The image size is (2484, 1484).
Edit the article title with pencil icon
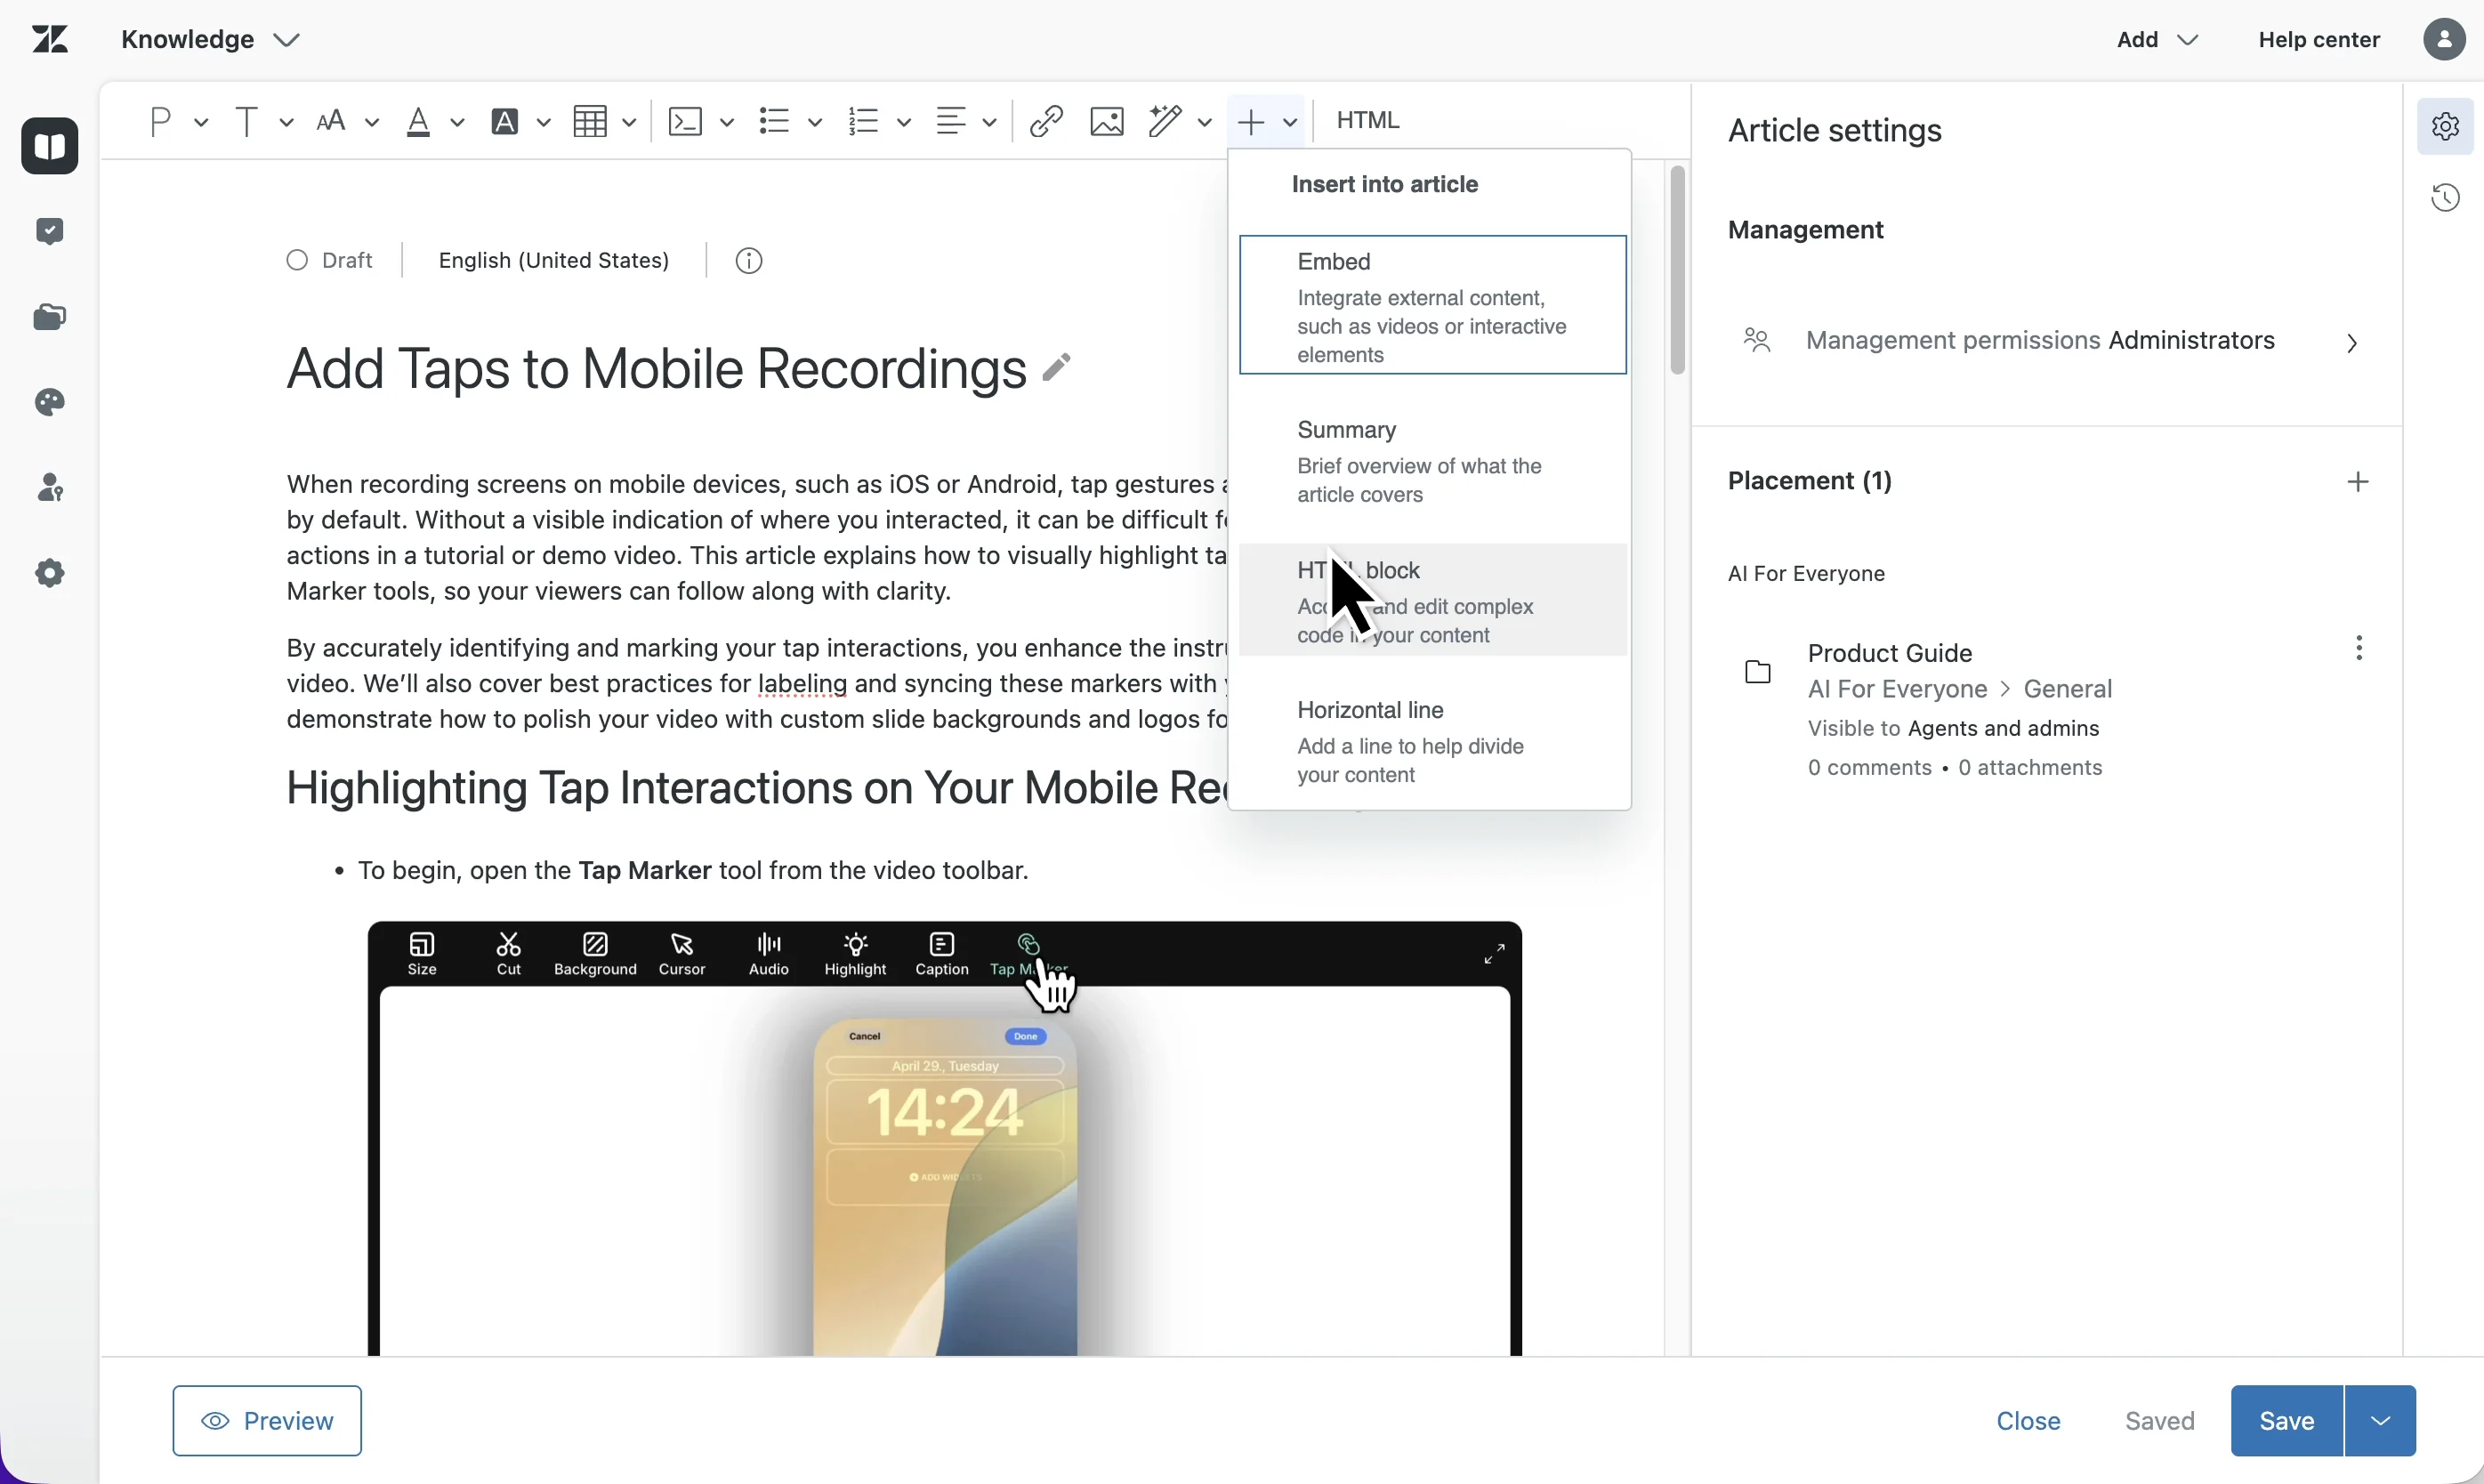(1056, 367)
